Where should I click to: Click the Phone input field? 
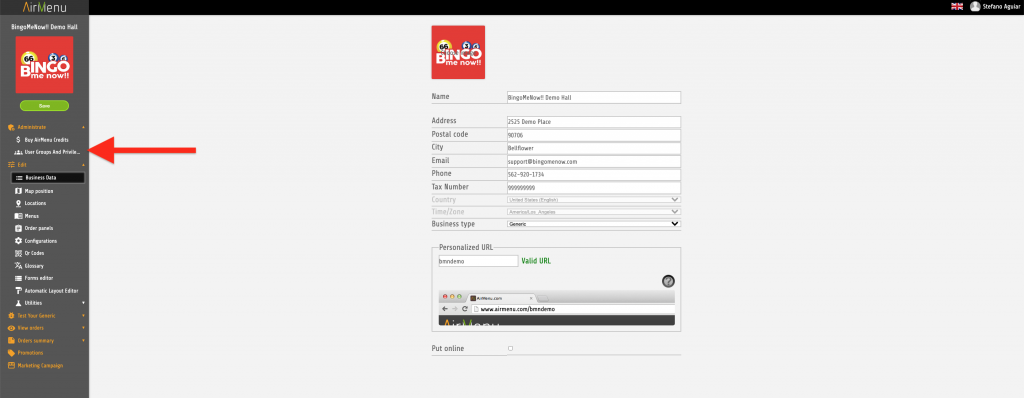[594, 175]
